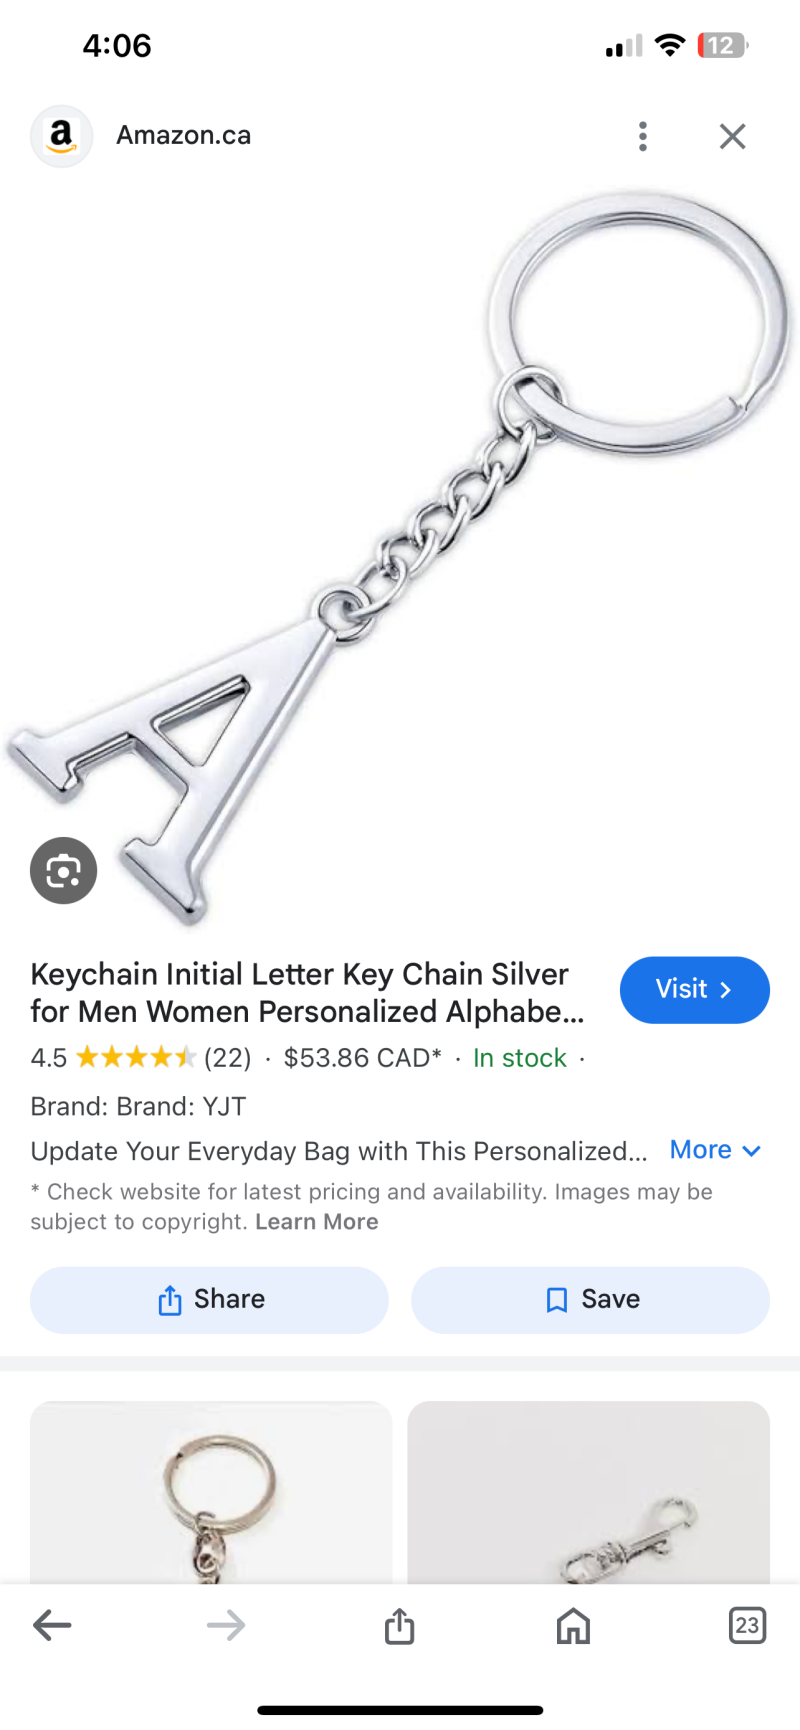This screenshot has height=1730, width=800.
Task: Go back using the back arrow
Action: 52,1625
